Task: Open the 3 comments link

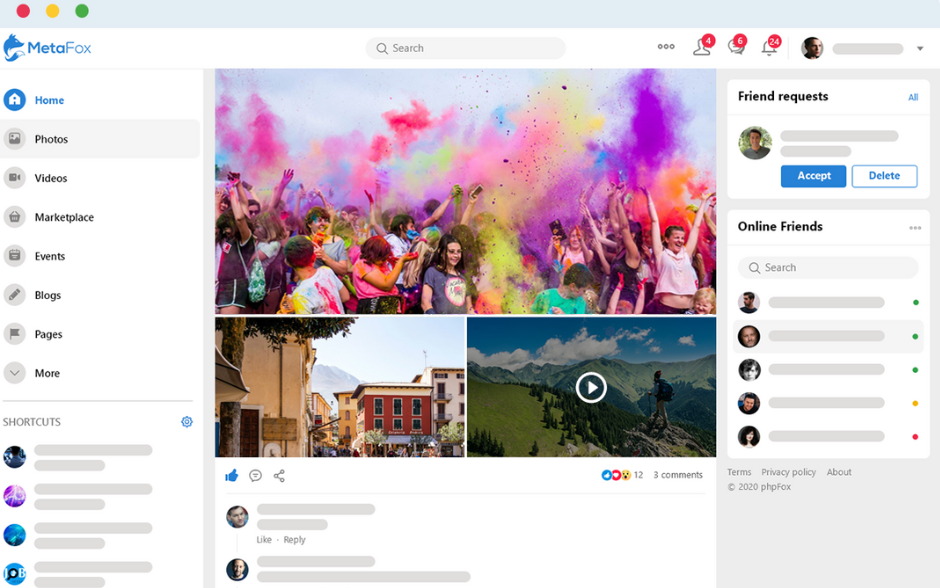Action: tap(677, 475)
